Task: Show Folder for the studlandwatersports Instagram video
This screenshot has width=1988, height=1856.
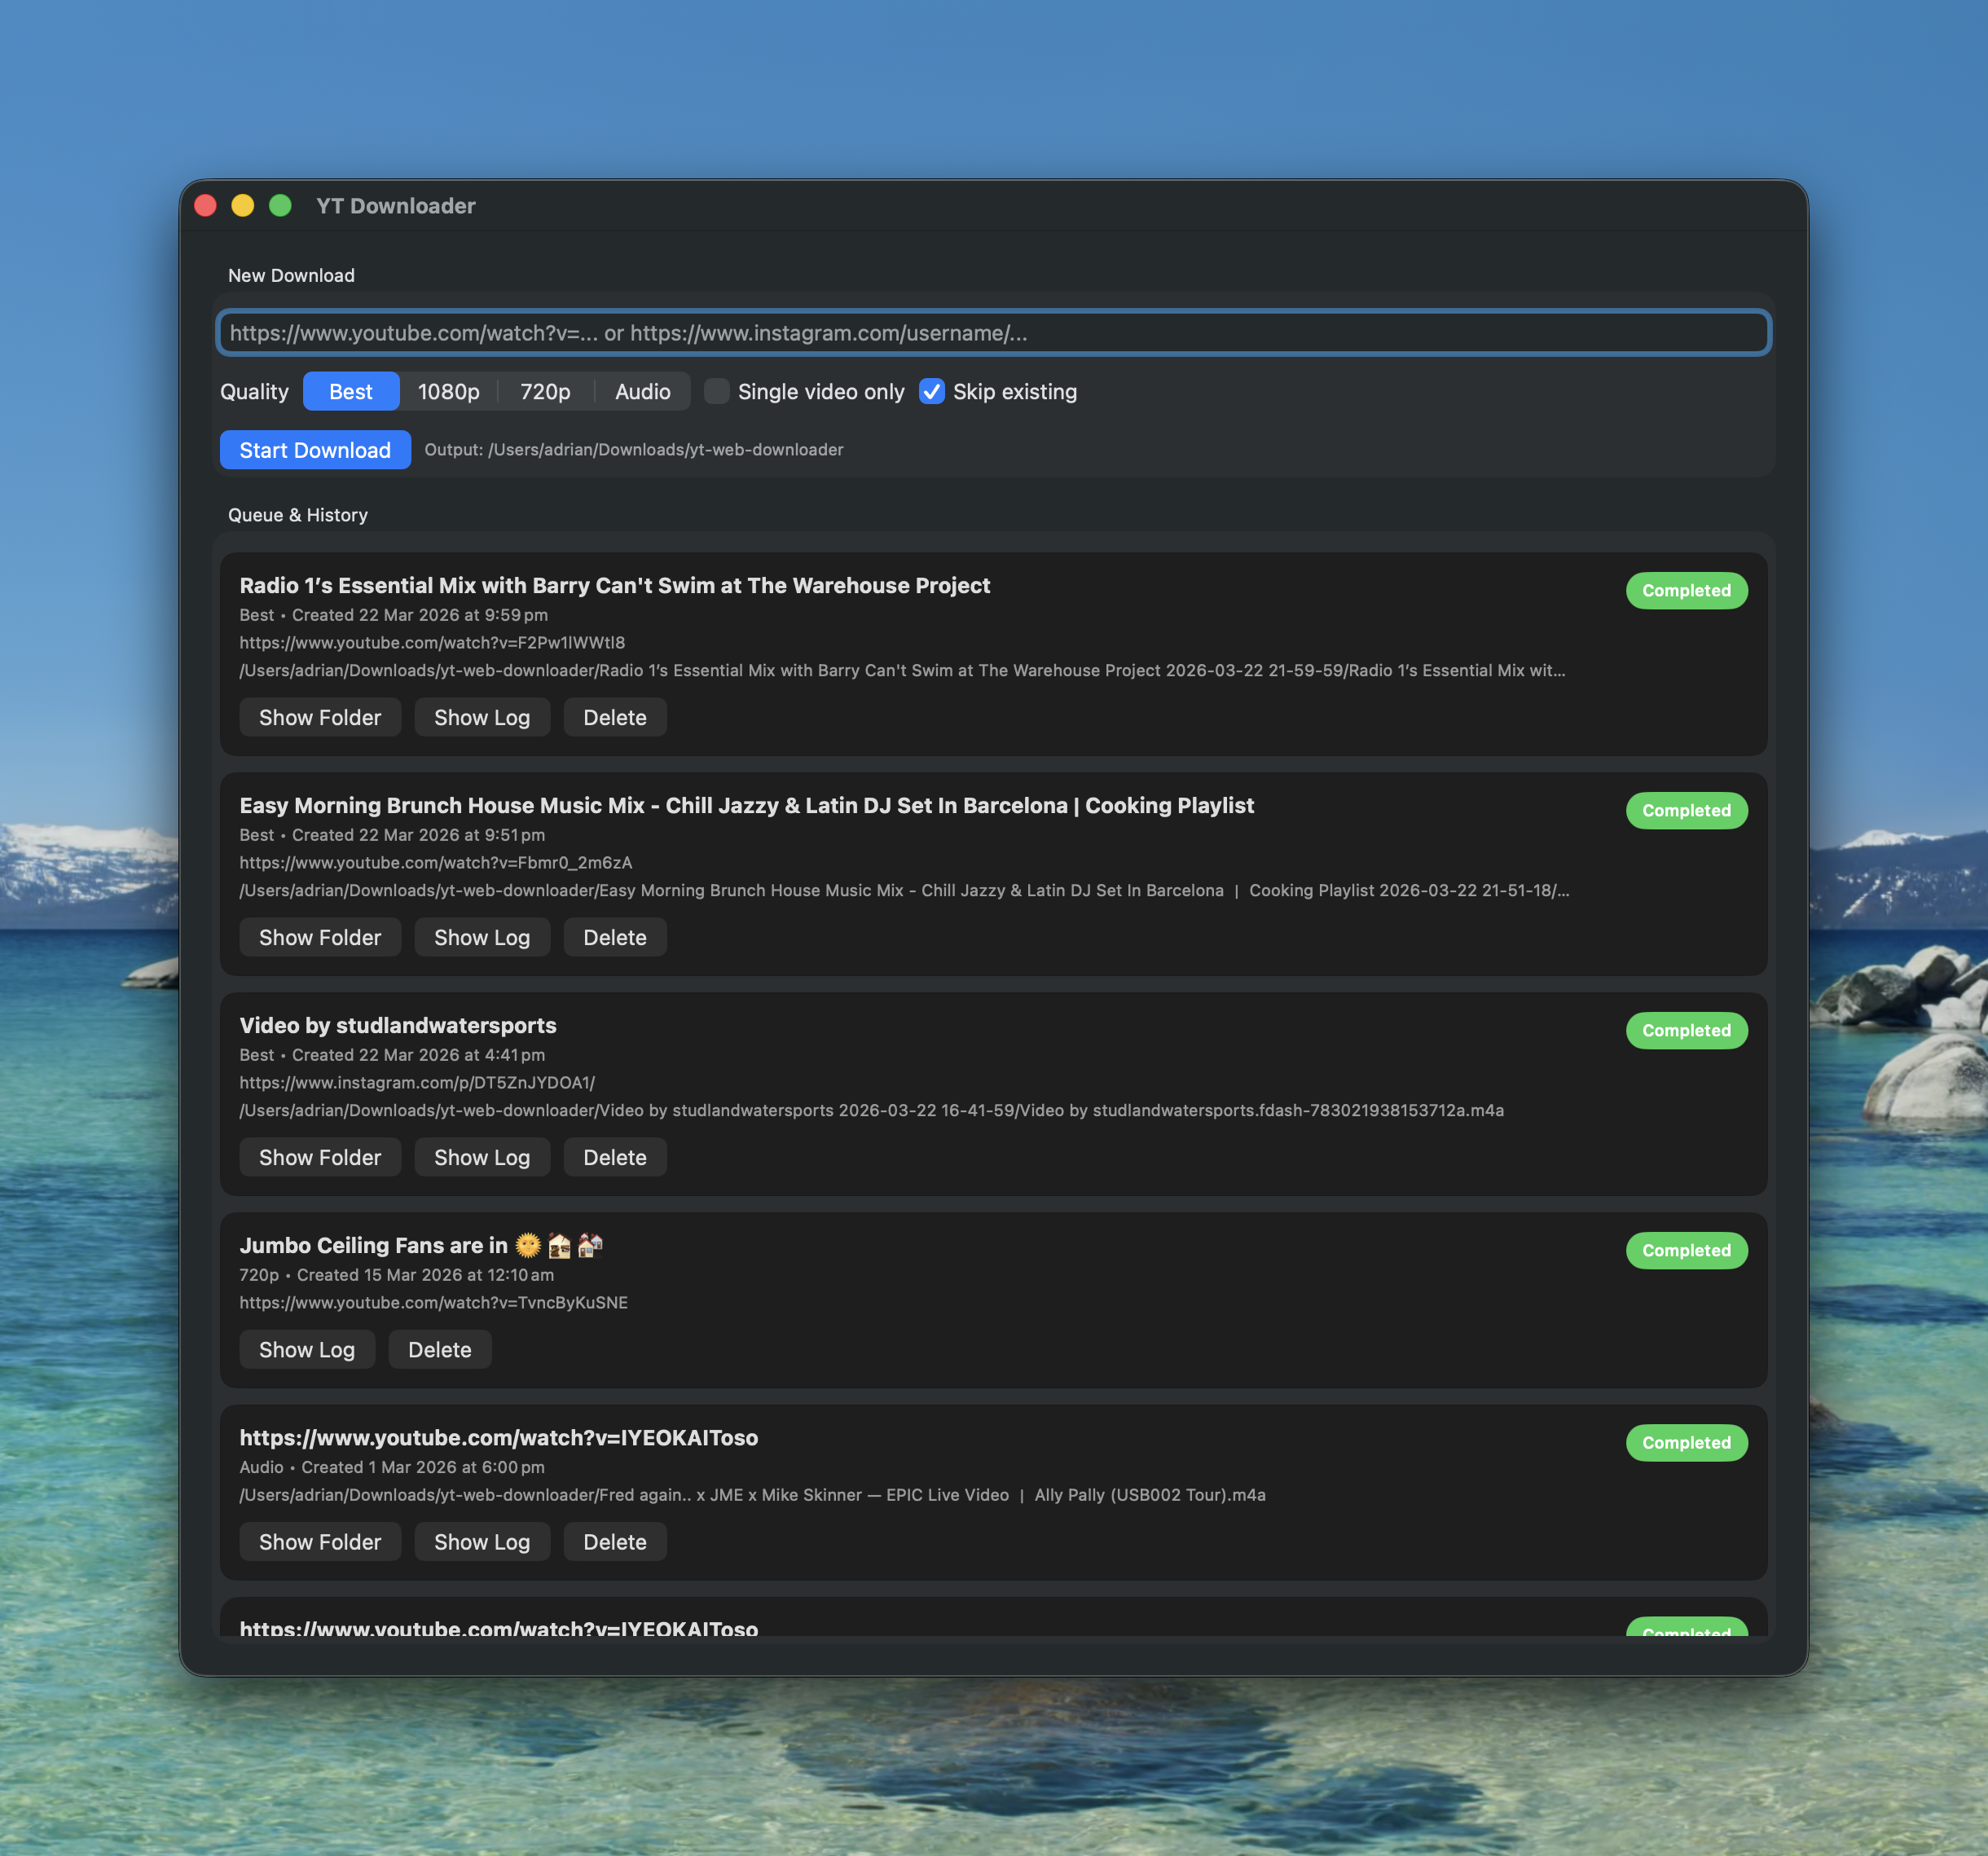Action: [320, 1157]
